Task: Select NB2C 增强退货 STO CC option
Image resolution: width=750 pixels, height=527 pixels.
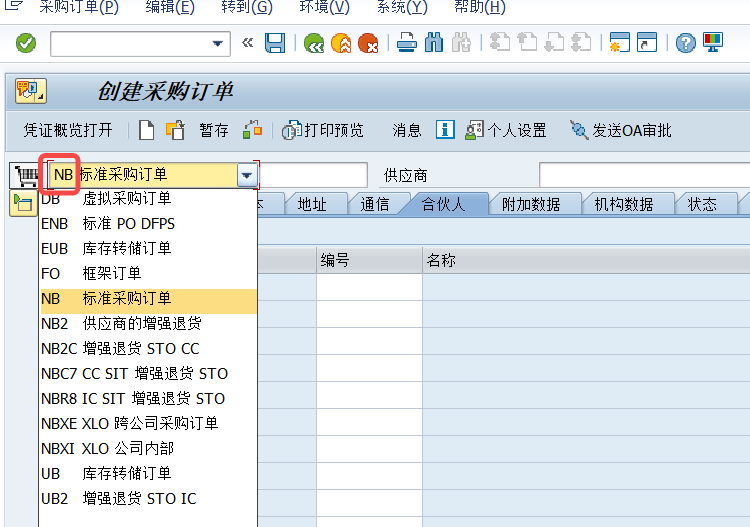Action: (x=148, y=349)
